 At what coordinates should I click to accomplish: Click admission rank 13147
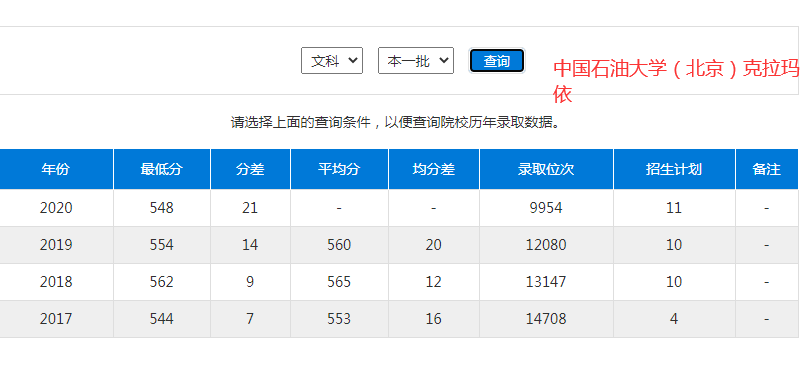coord(546,282)
